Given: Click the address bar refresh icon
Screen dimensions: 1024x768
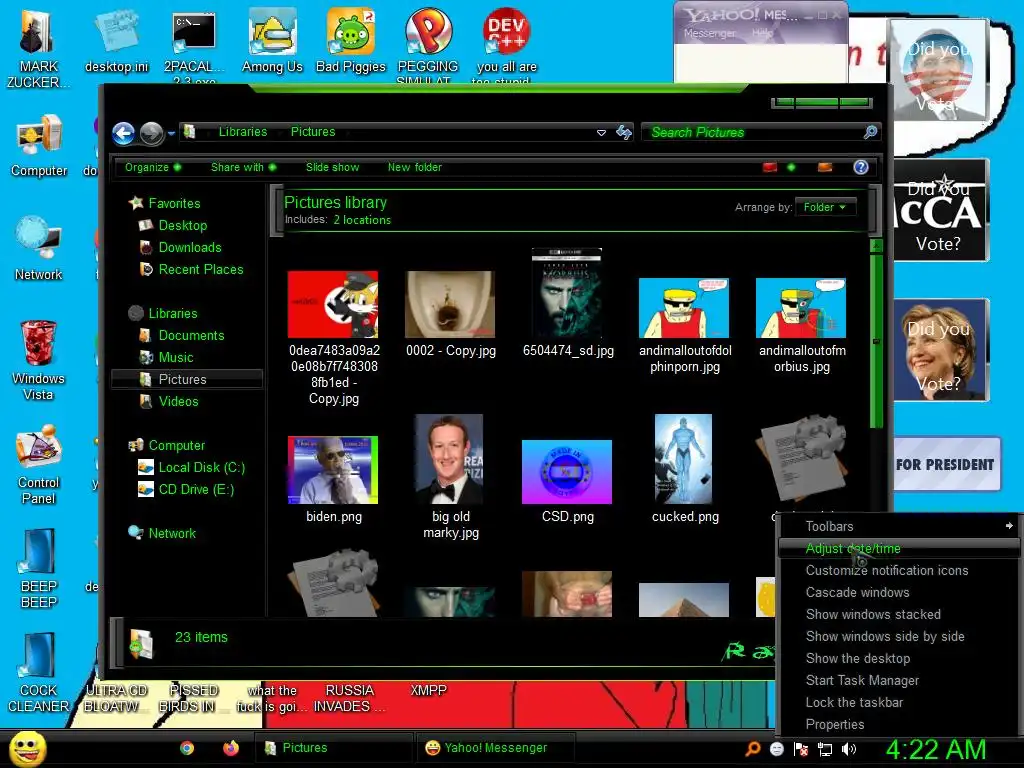Looking at the screenshot, I should [x=624, y=133].
